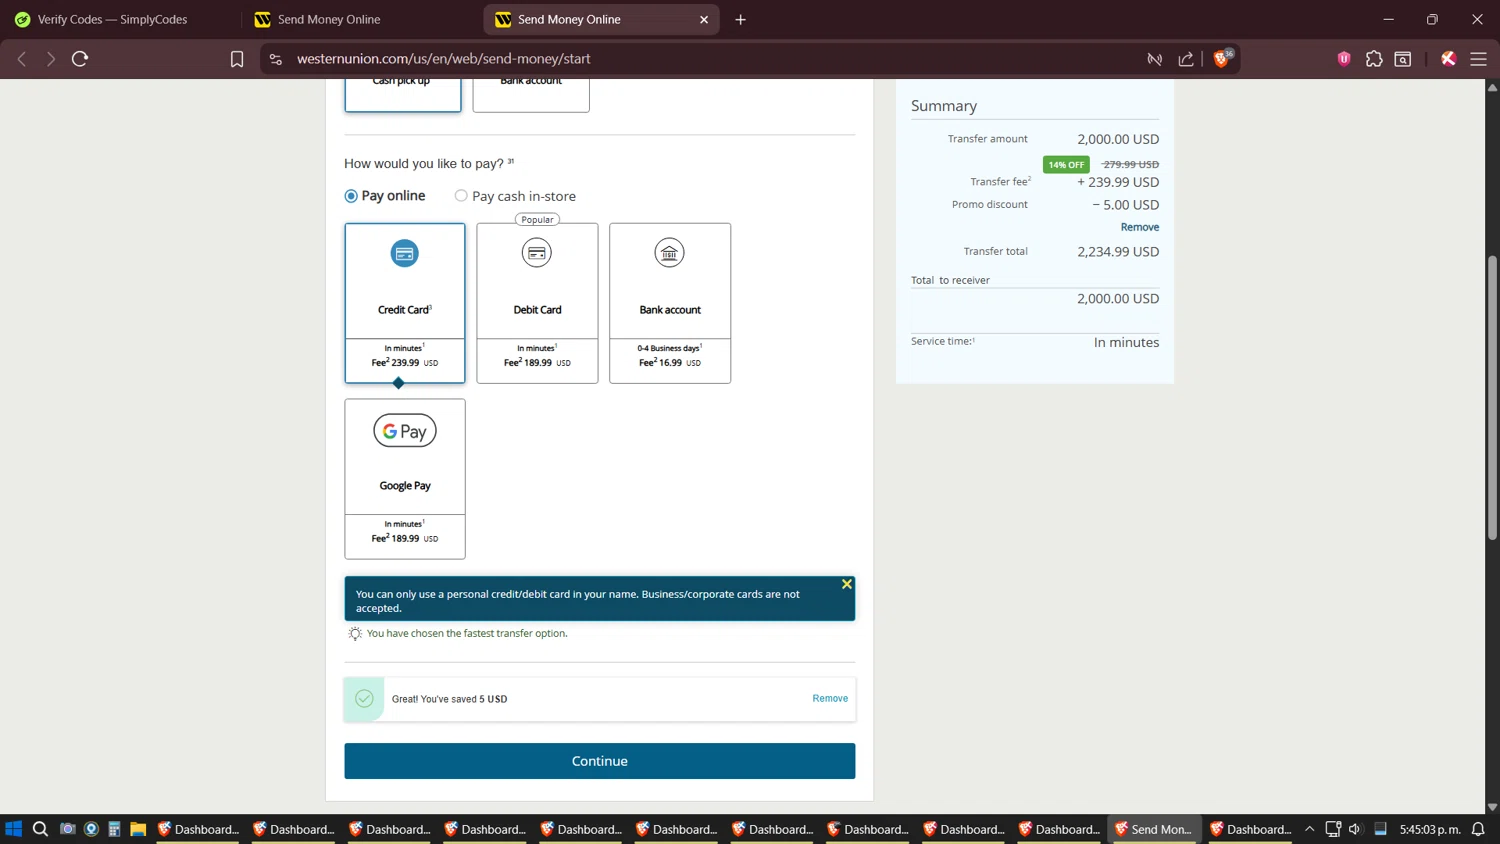
Task: Open the sidebar search panel icon
Action: pyautogui.click(x=1403, y=59)
